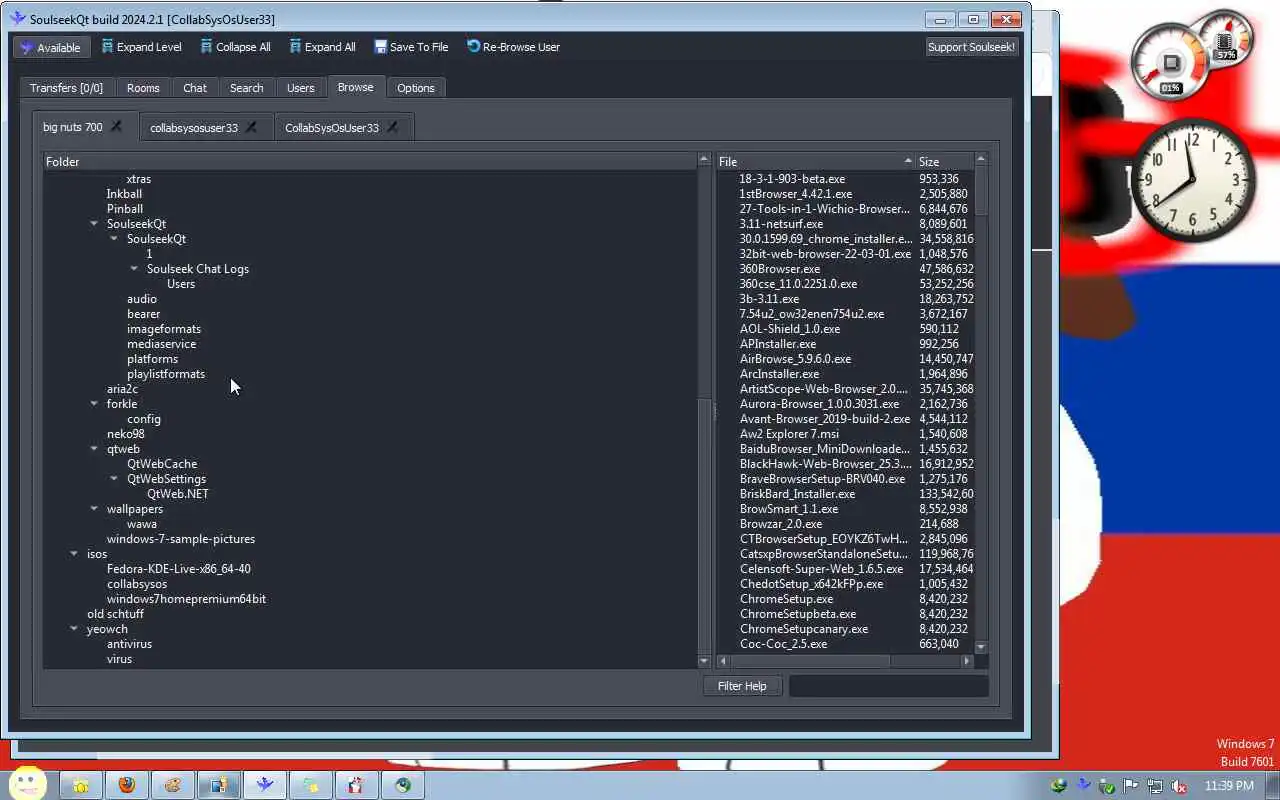This screenshot has height=800, width=1280.
Task: Select the big nuts 700 user tab
Action: [73, 127]
